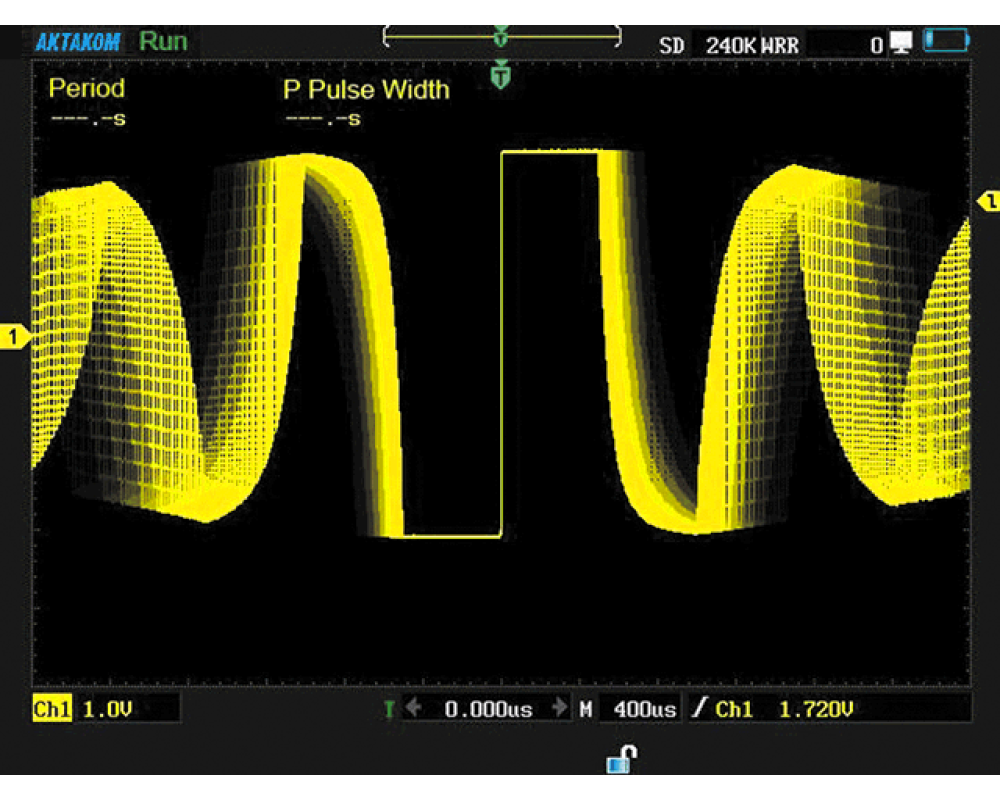Click the trigger level marker on right edge
Image resolution: width=1000 pixels, height=800 pixels.
[988, 201]
